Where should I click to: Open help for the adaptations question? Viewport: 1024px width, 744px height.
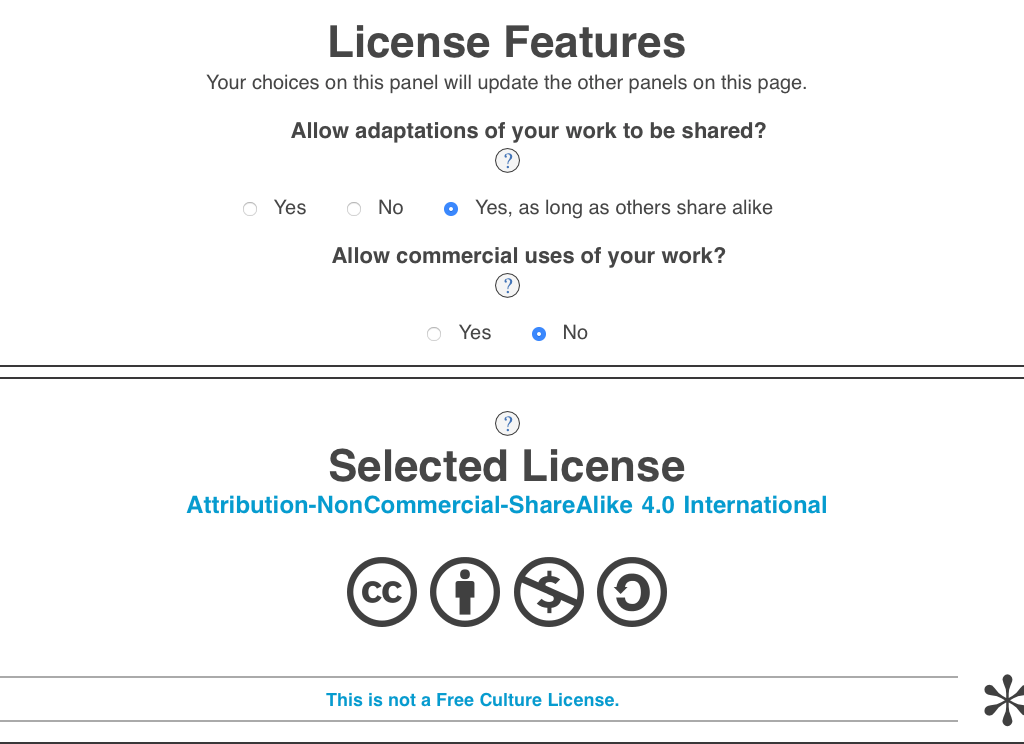507,161
